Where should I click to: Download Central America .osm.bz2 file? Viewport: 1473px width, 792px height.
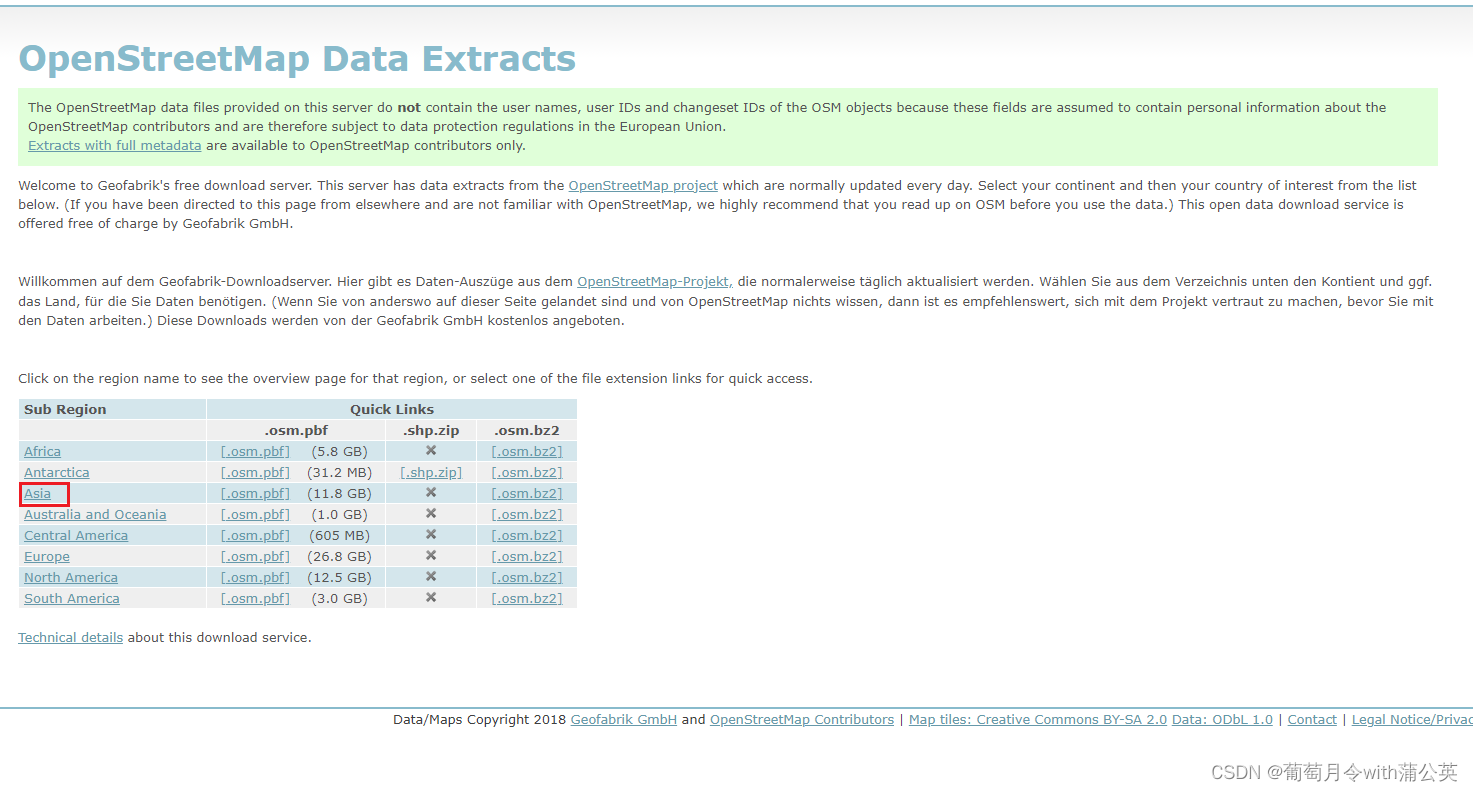pyautogui.click(x=527, y=536)
